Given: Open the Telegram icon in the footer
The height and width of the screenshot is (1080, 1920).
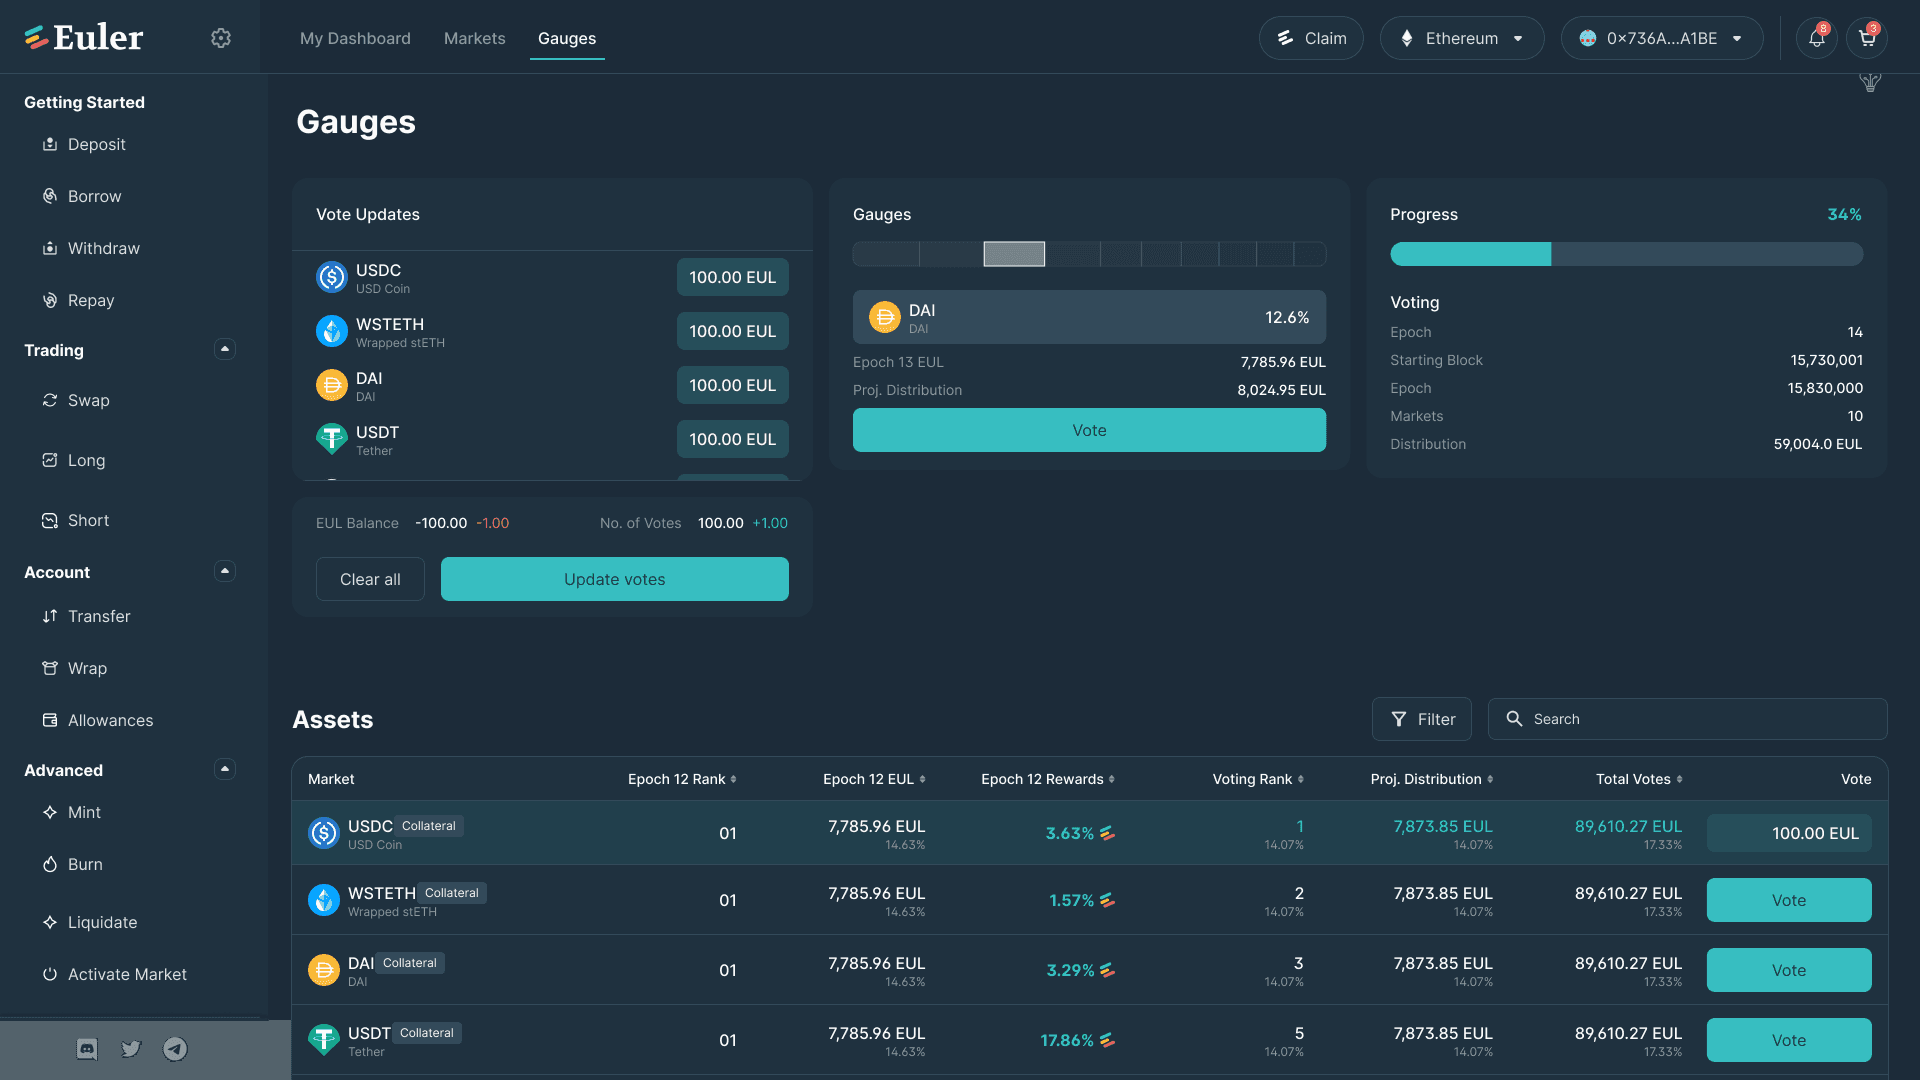Looking at the screenshot, I should click(x=175, y=1048).
